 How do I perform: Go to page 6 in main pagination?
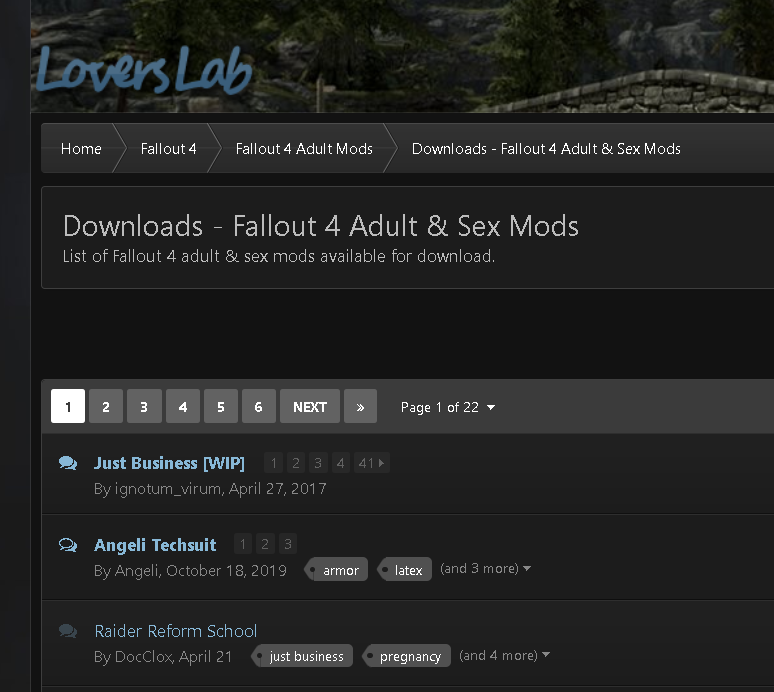(x=259, y=406)
